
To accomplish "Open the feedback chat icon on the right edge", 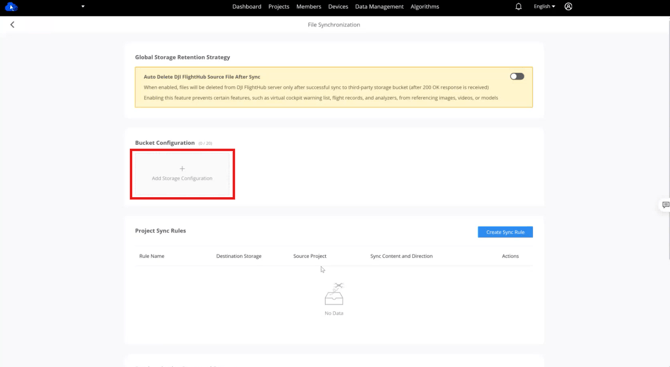I will pos(665,205).
